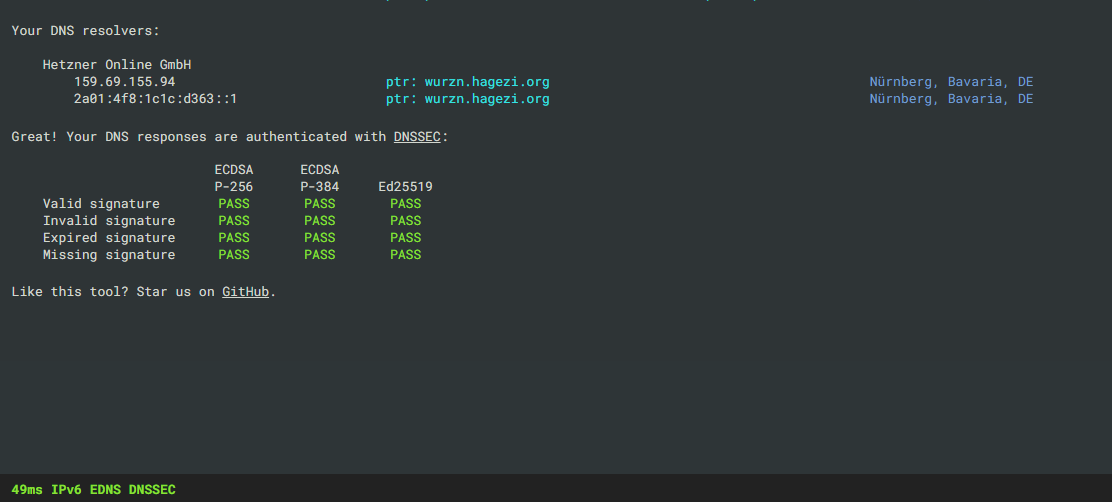
Task: Click the 2a01:4f8:1c1c:d363::1 IPv6 resolver address
Action: tap(155, 99)
